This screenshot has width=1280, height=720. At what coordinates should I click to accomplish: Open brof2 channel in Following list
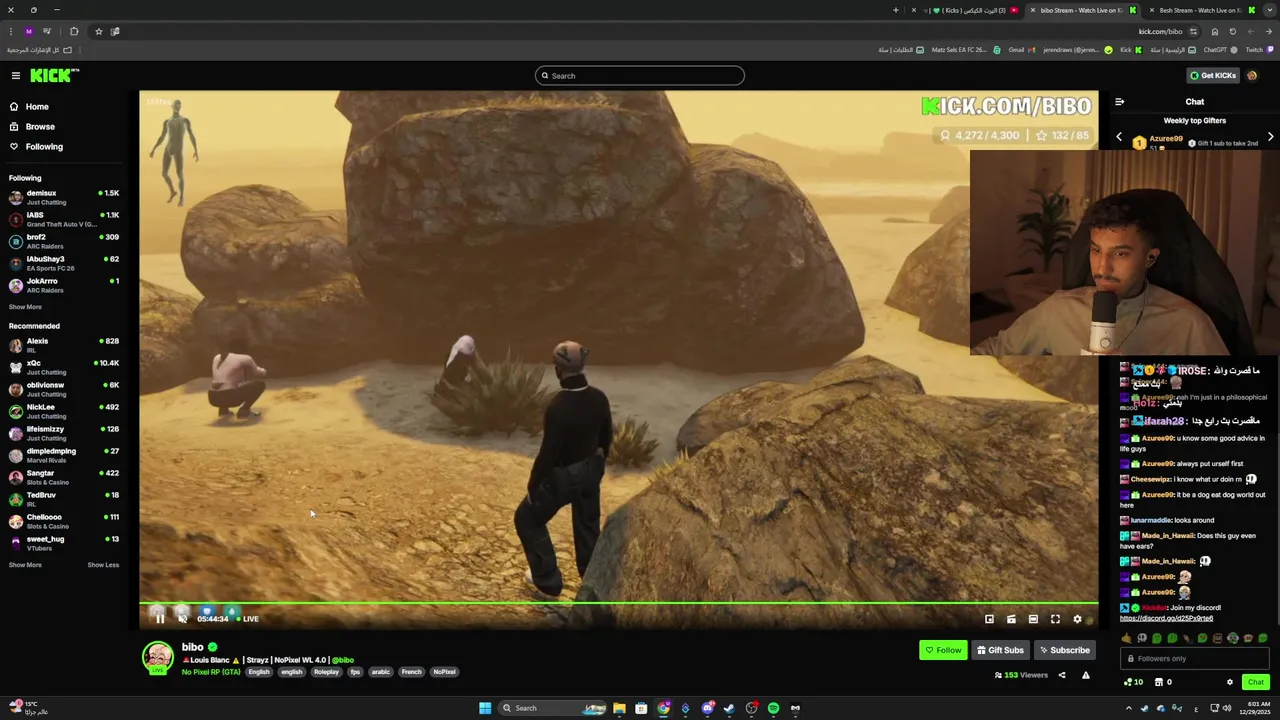click(x=64, y=241)
